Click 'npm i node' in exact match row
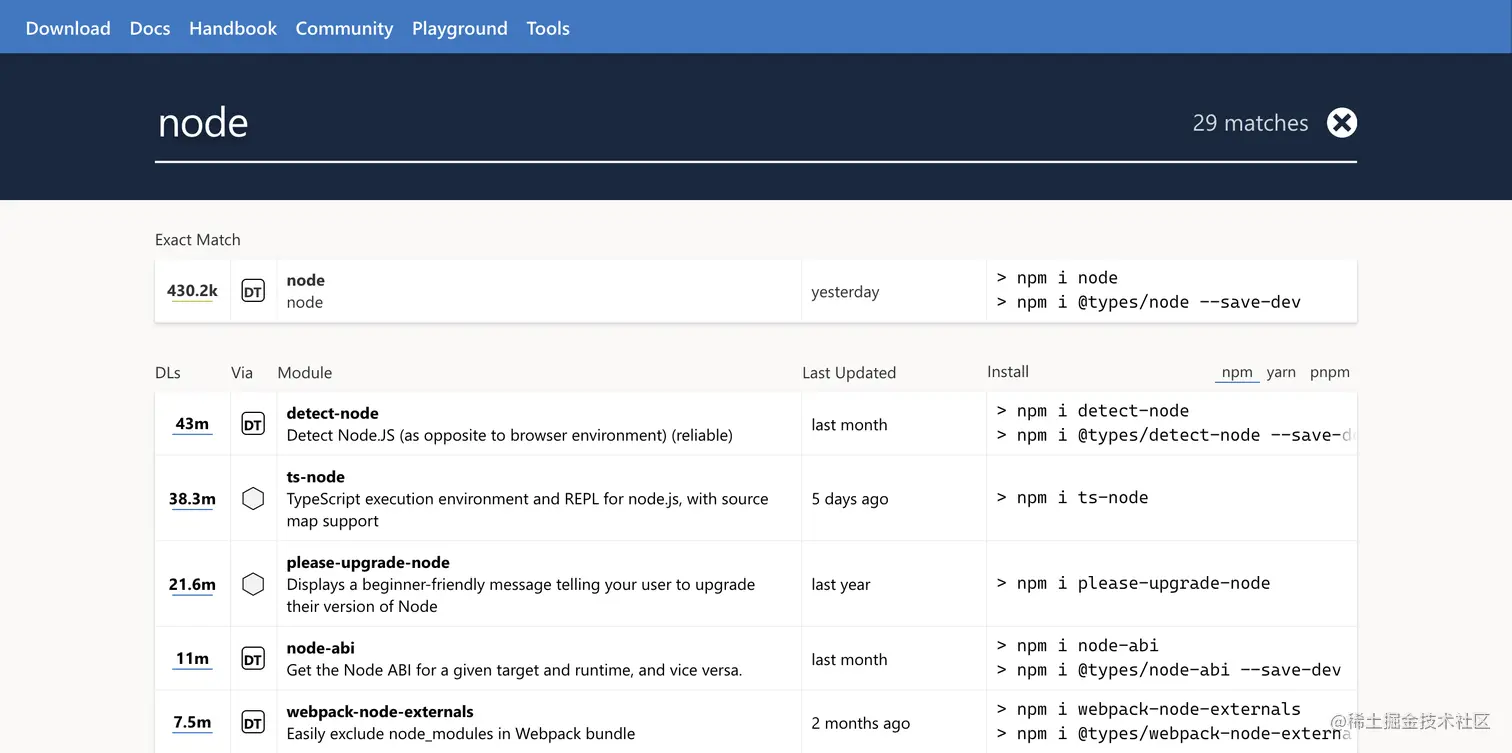Screen dimensions: 1512x753 [x=1057, y=278]
